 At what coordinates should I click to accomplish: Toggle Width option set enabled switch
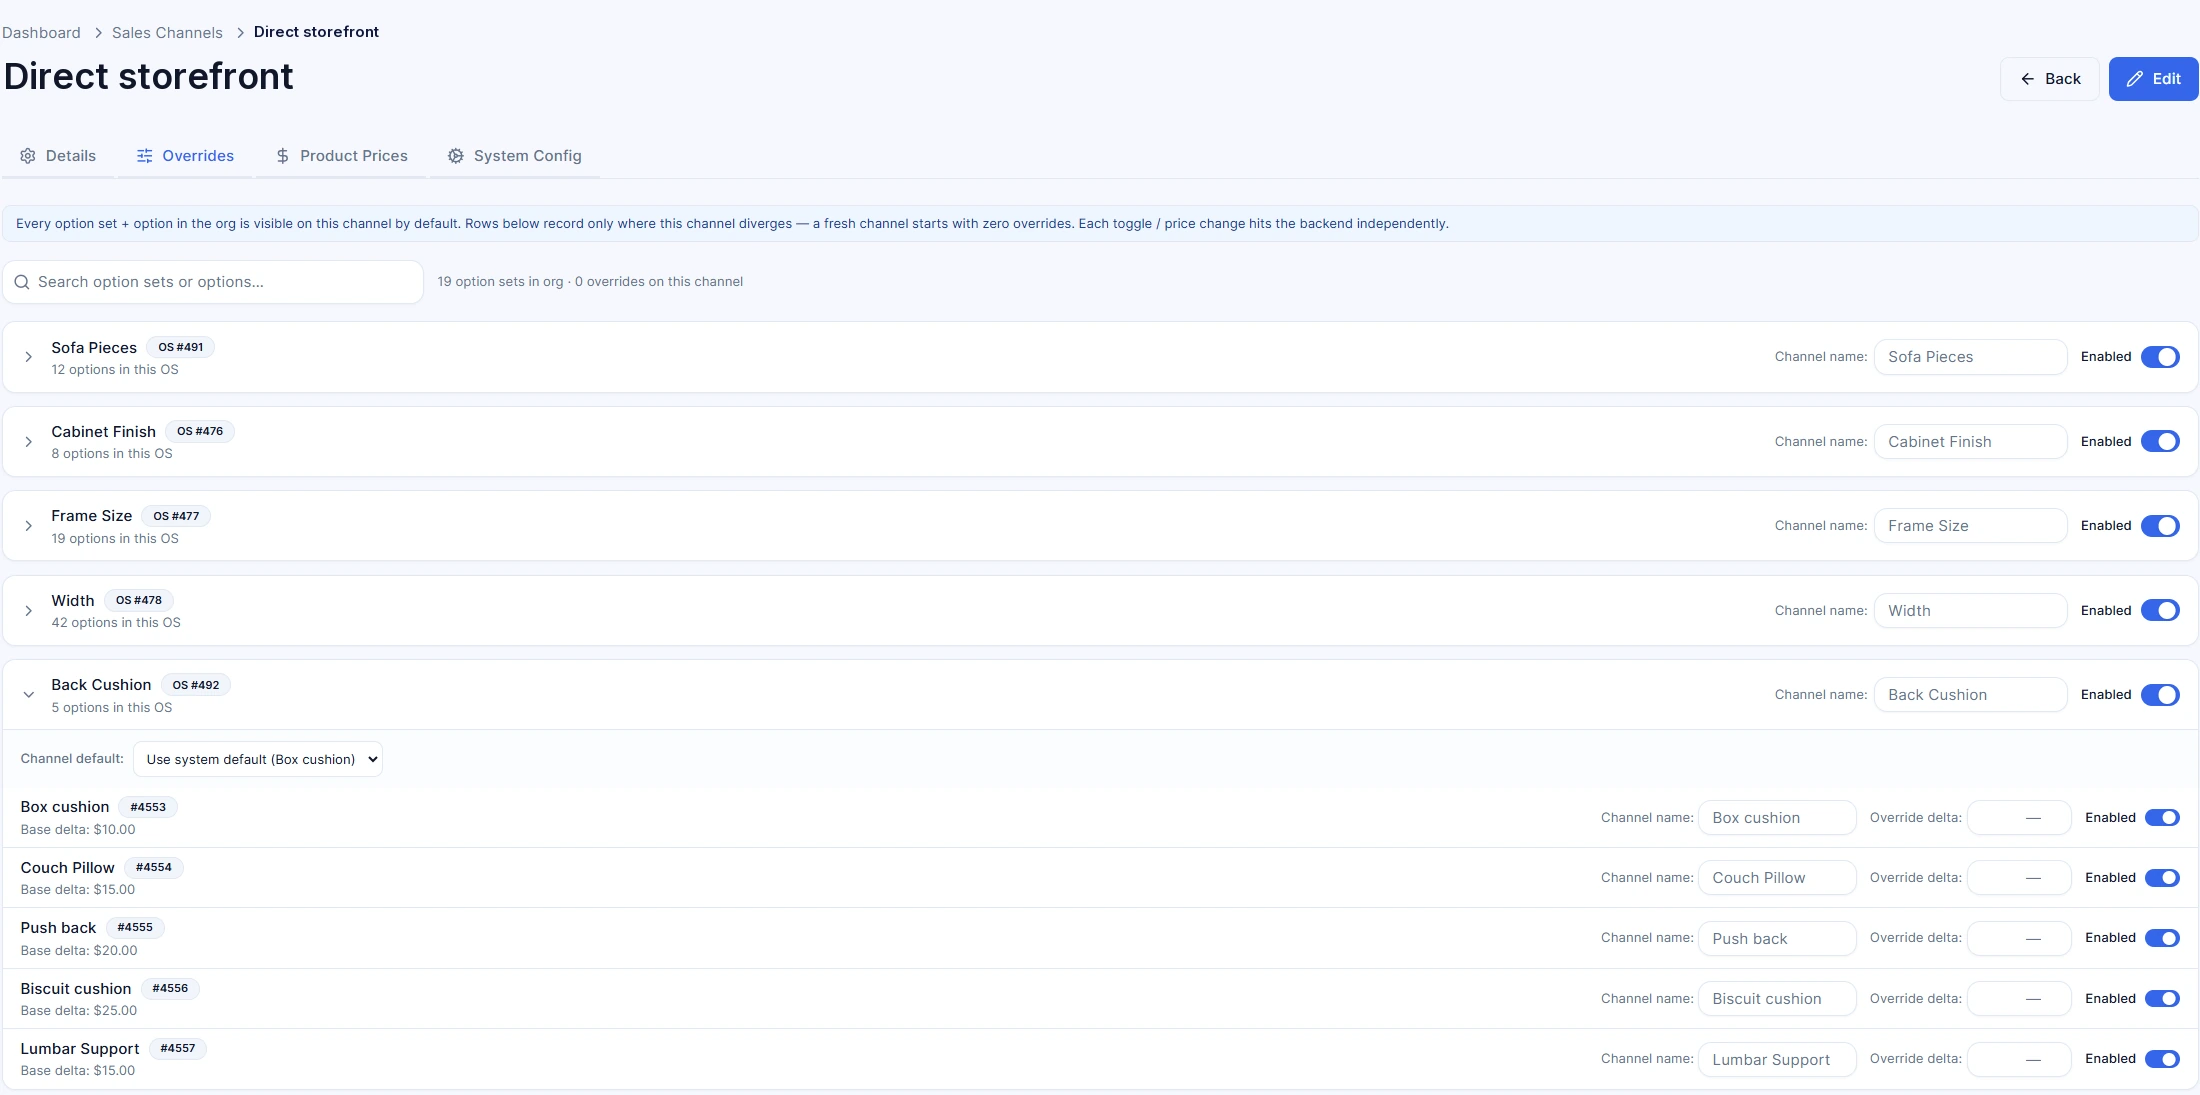2160,610
